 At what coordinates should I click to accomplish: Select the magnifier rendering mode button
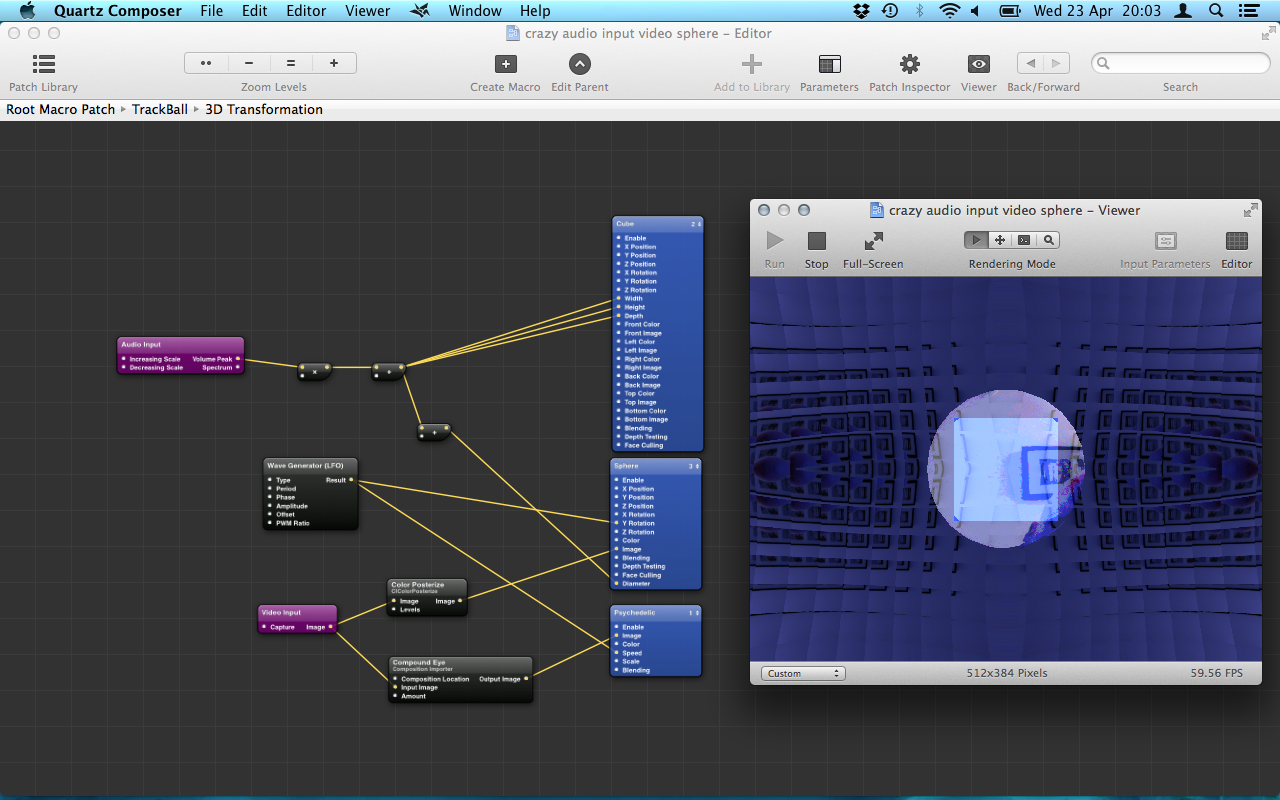coord(1048,240)
